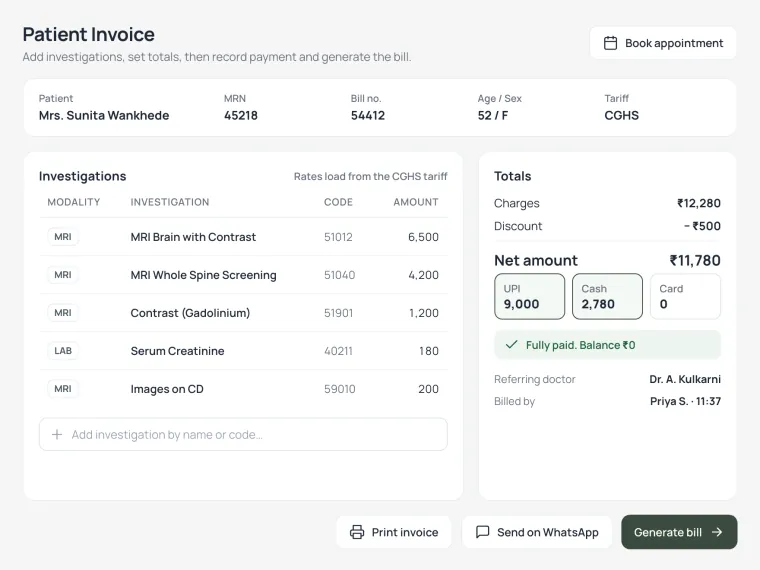
Task: Click the Book appointment label
Action: tap(674, 43)
